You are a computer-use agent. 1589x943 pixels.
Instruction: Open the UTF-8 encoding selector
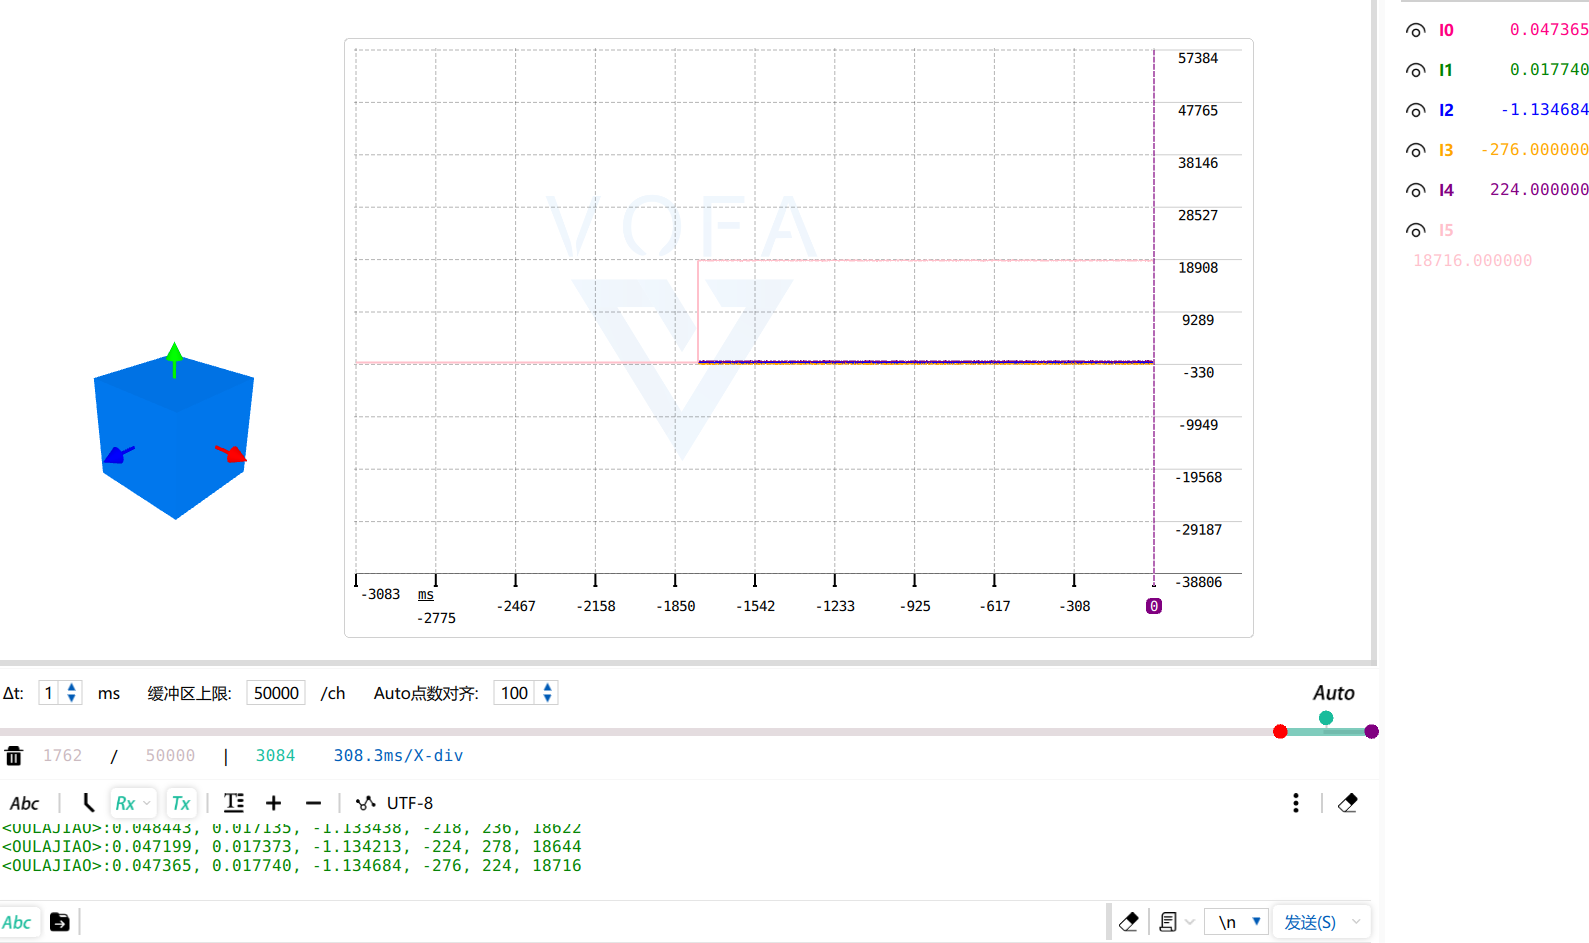click(410, 803)
